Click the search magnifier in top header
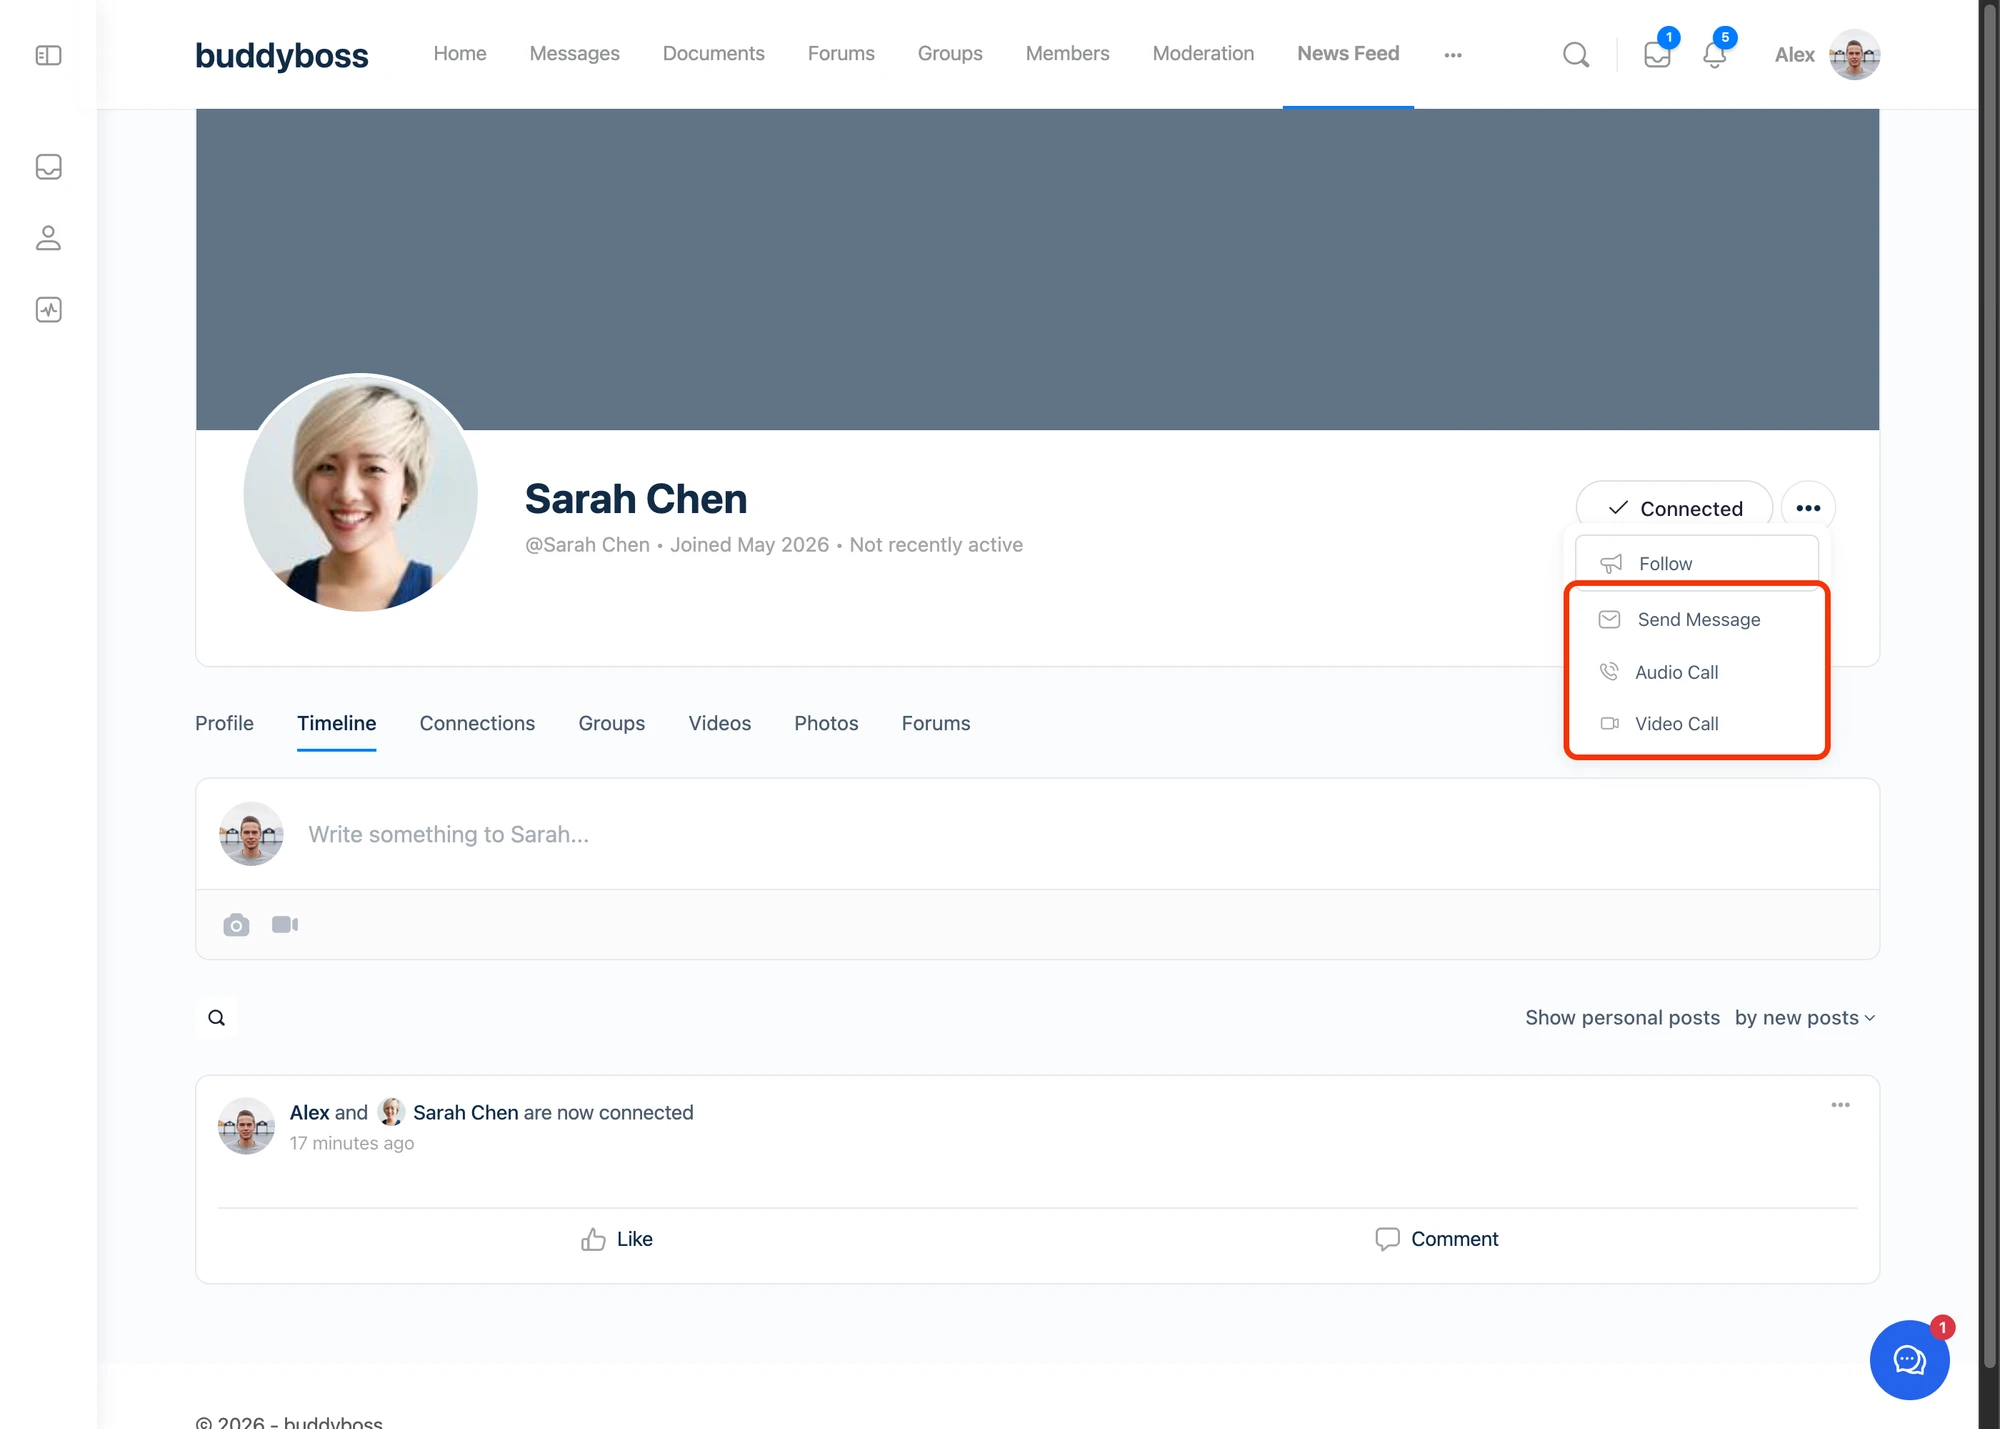Viewport: 2000px width, 1429px height. (x=1576, y=55)
